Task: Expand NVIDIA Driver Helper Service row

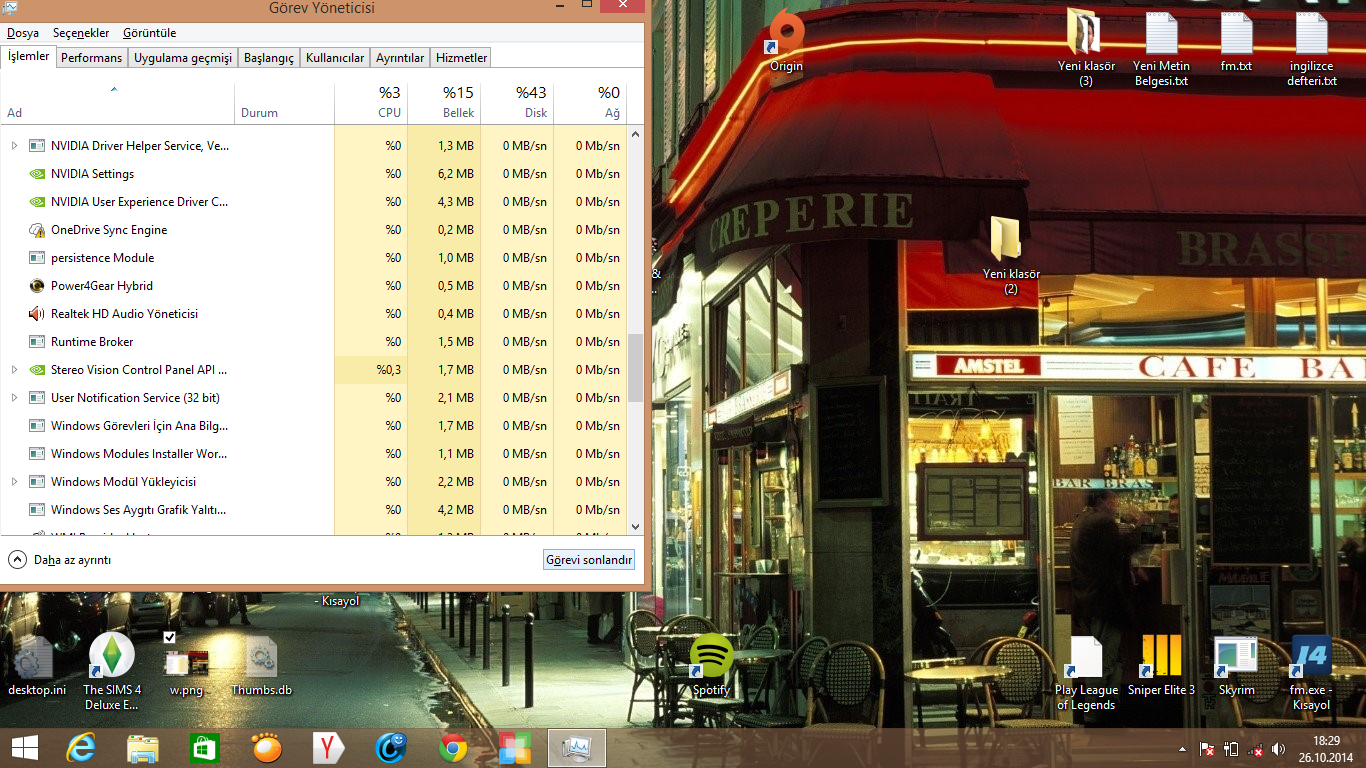Action: click(14, 146)
